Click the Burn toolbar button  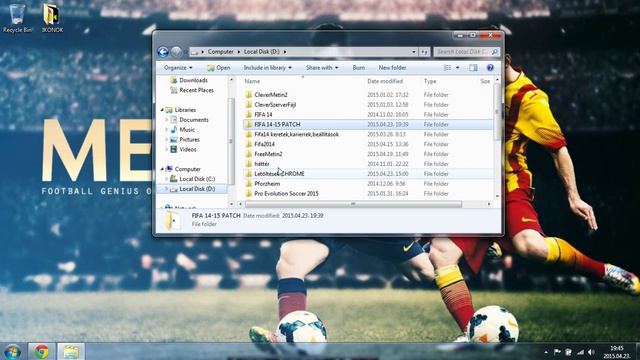coord(358,68)
